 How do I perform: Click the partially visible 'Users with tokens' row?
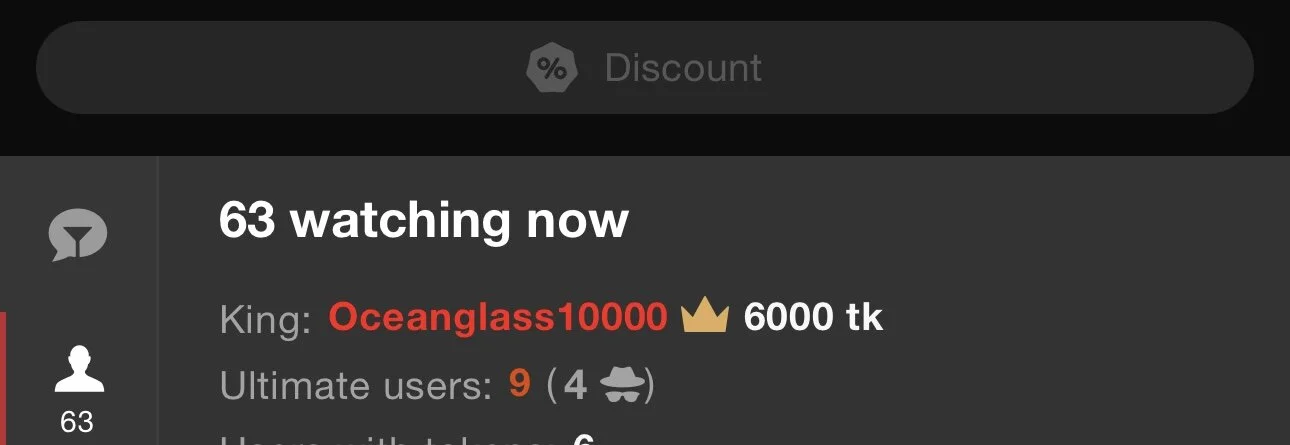(x=408, y=439)
